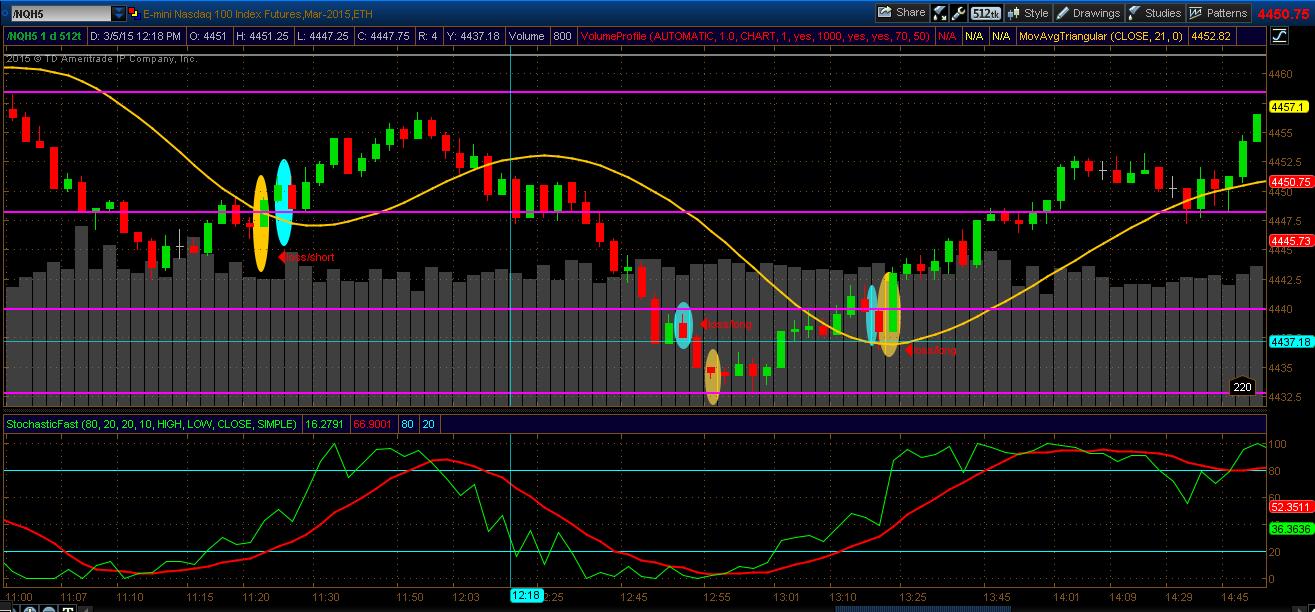
Task: Click the StochasticFast value 68.9001
Action: [x=372, y=424]
